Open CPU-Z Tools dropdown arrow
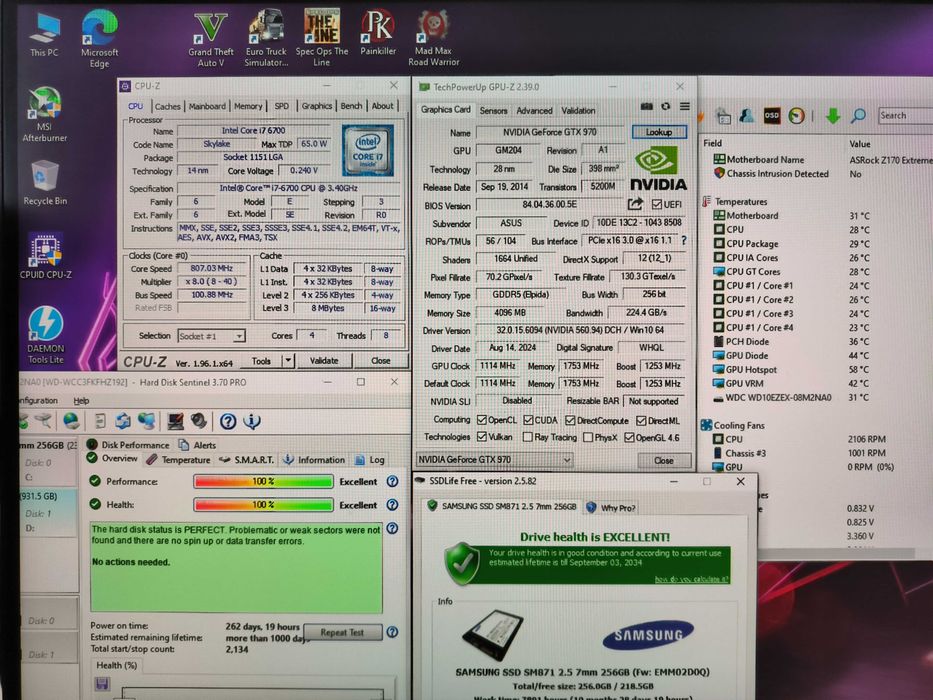This screenshot has width=933, height=700. coord(288,360)
